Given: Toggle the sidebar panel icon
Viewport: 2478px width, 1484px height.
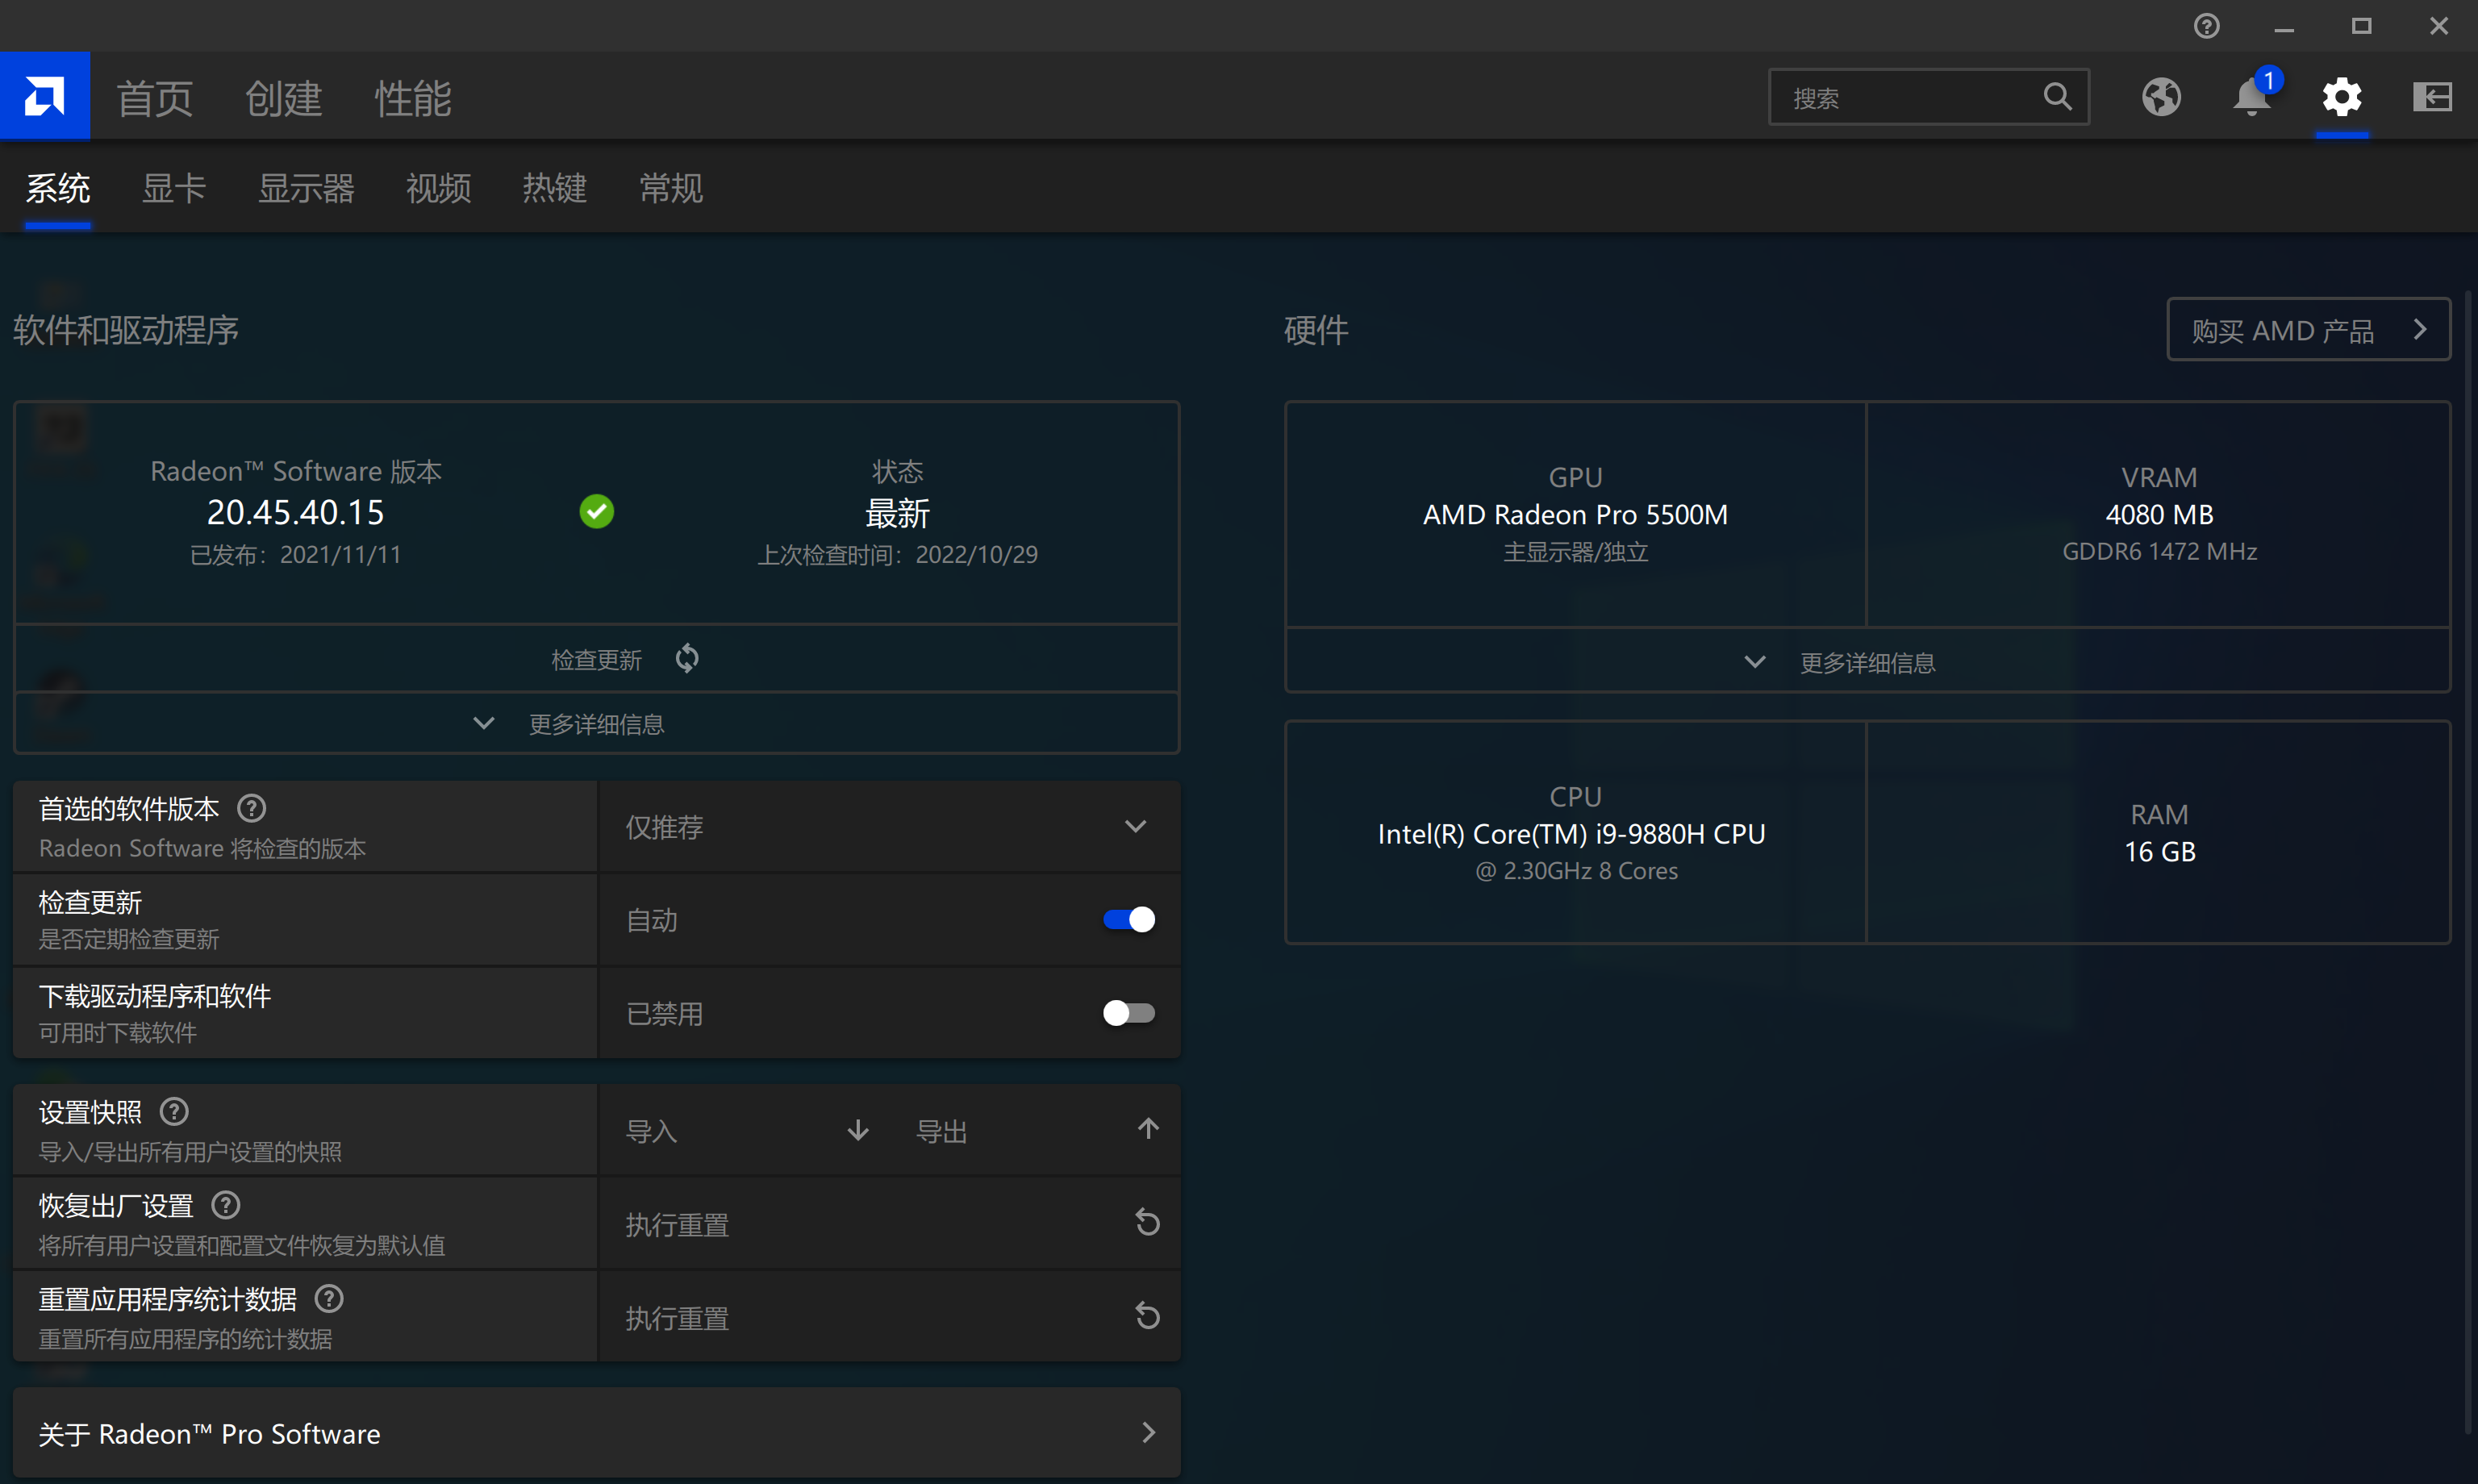Looking at the screenshot, I should [x=2431, y=97].
